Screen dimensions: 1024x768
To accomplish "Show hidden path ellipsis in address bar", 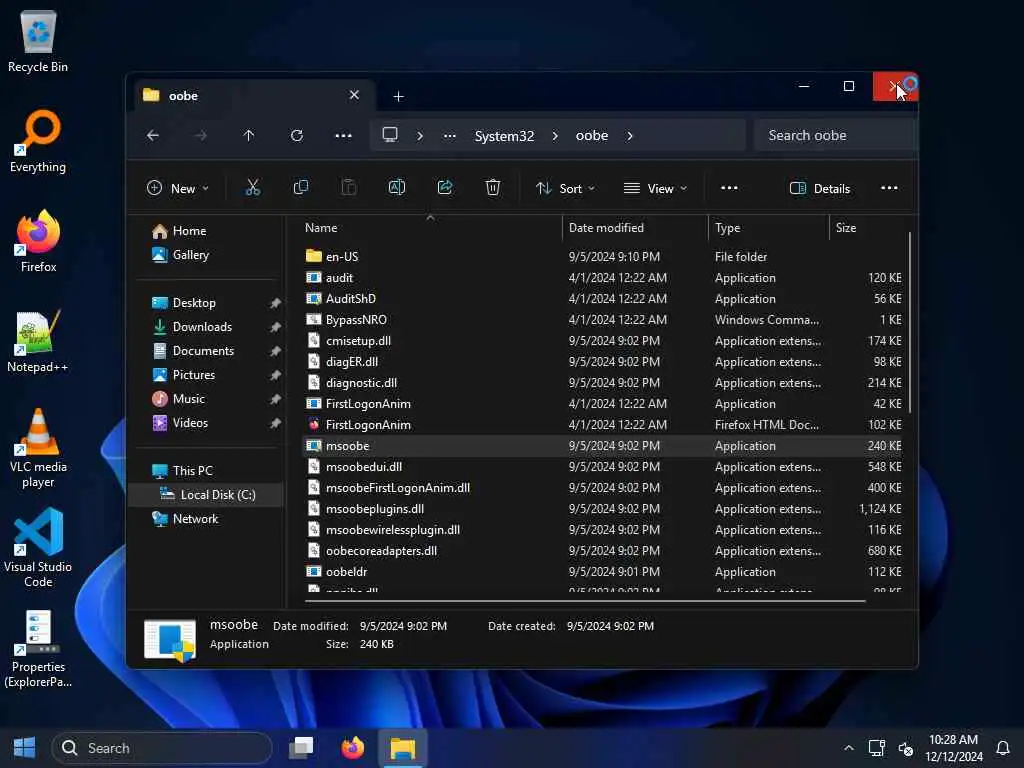I will 449,136.
